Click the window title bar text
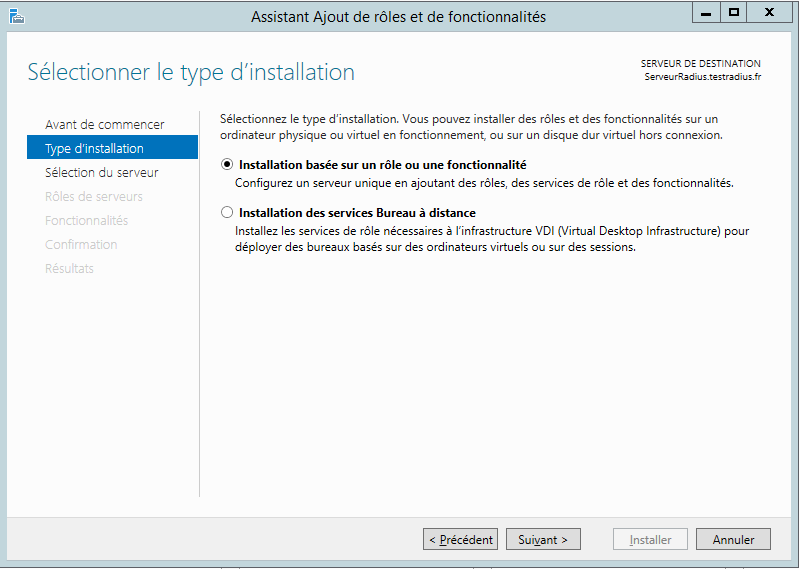 pyautogui.click(x=398, y=16)
